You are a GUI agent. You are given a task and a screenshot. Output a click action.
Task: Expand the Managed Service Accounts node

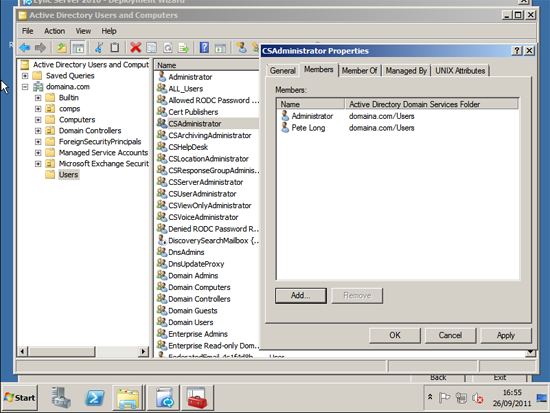click(x=38, y=153)
